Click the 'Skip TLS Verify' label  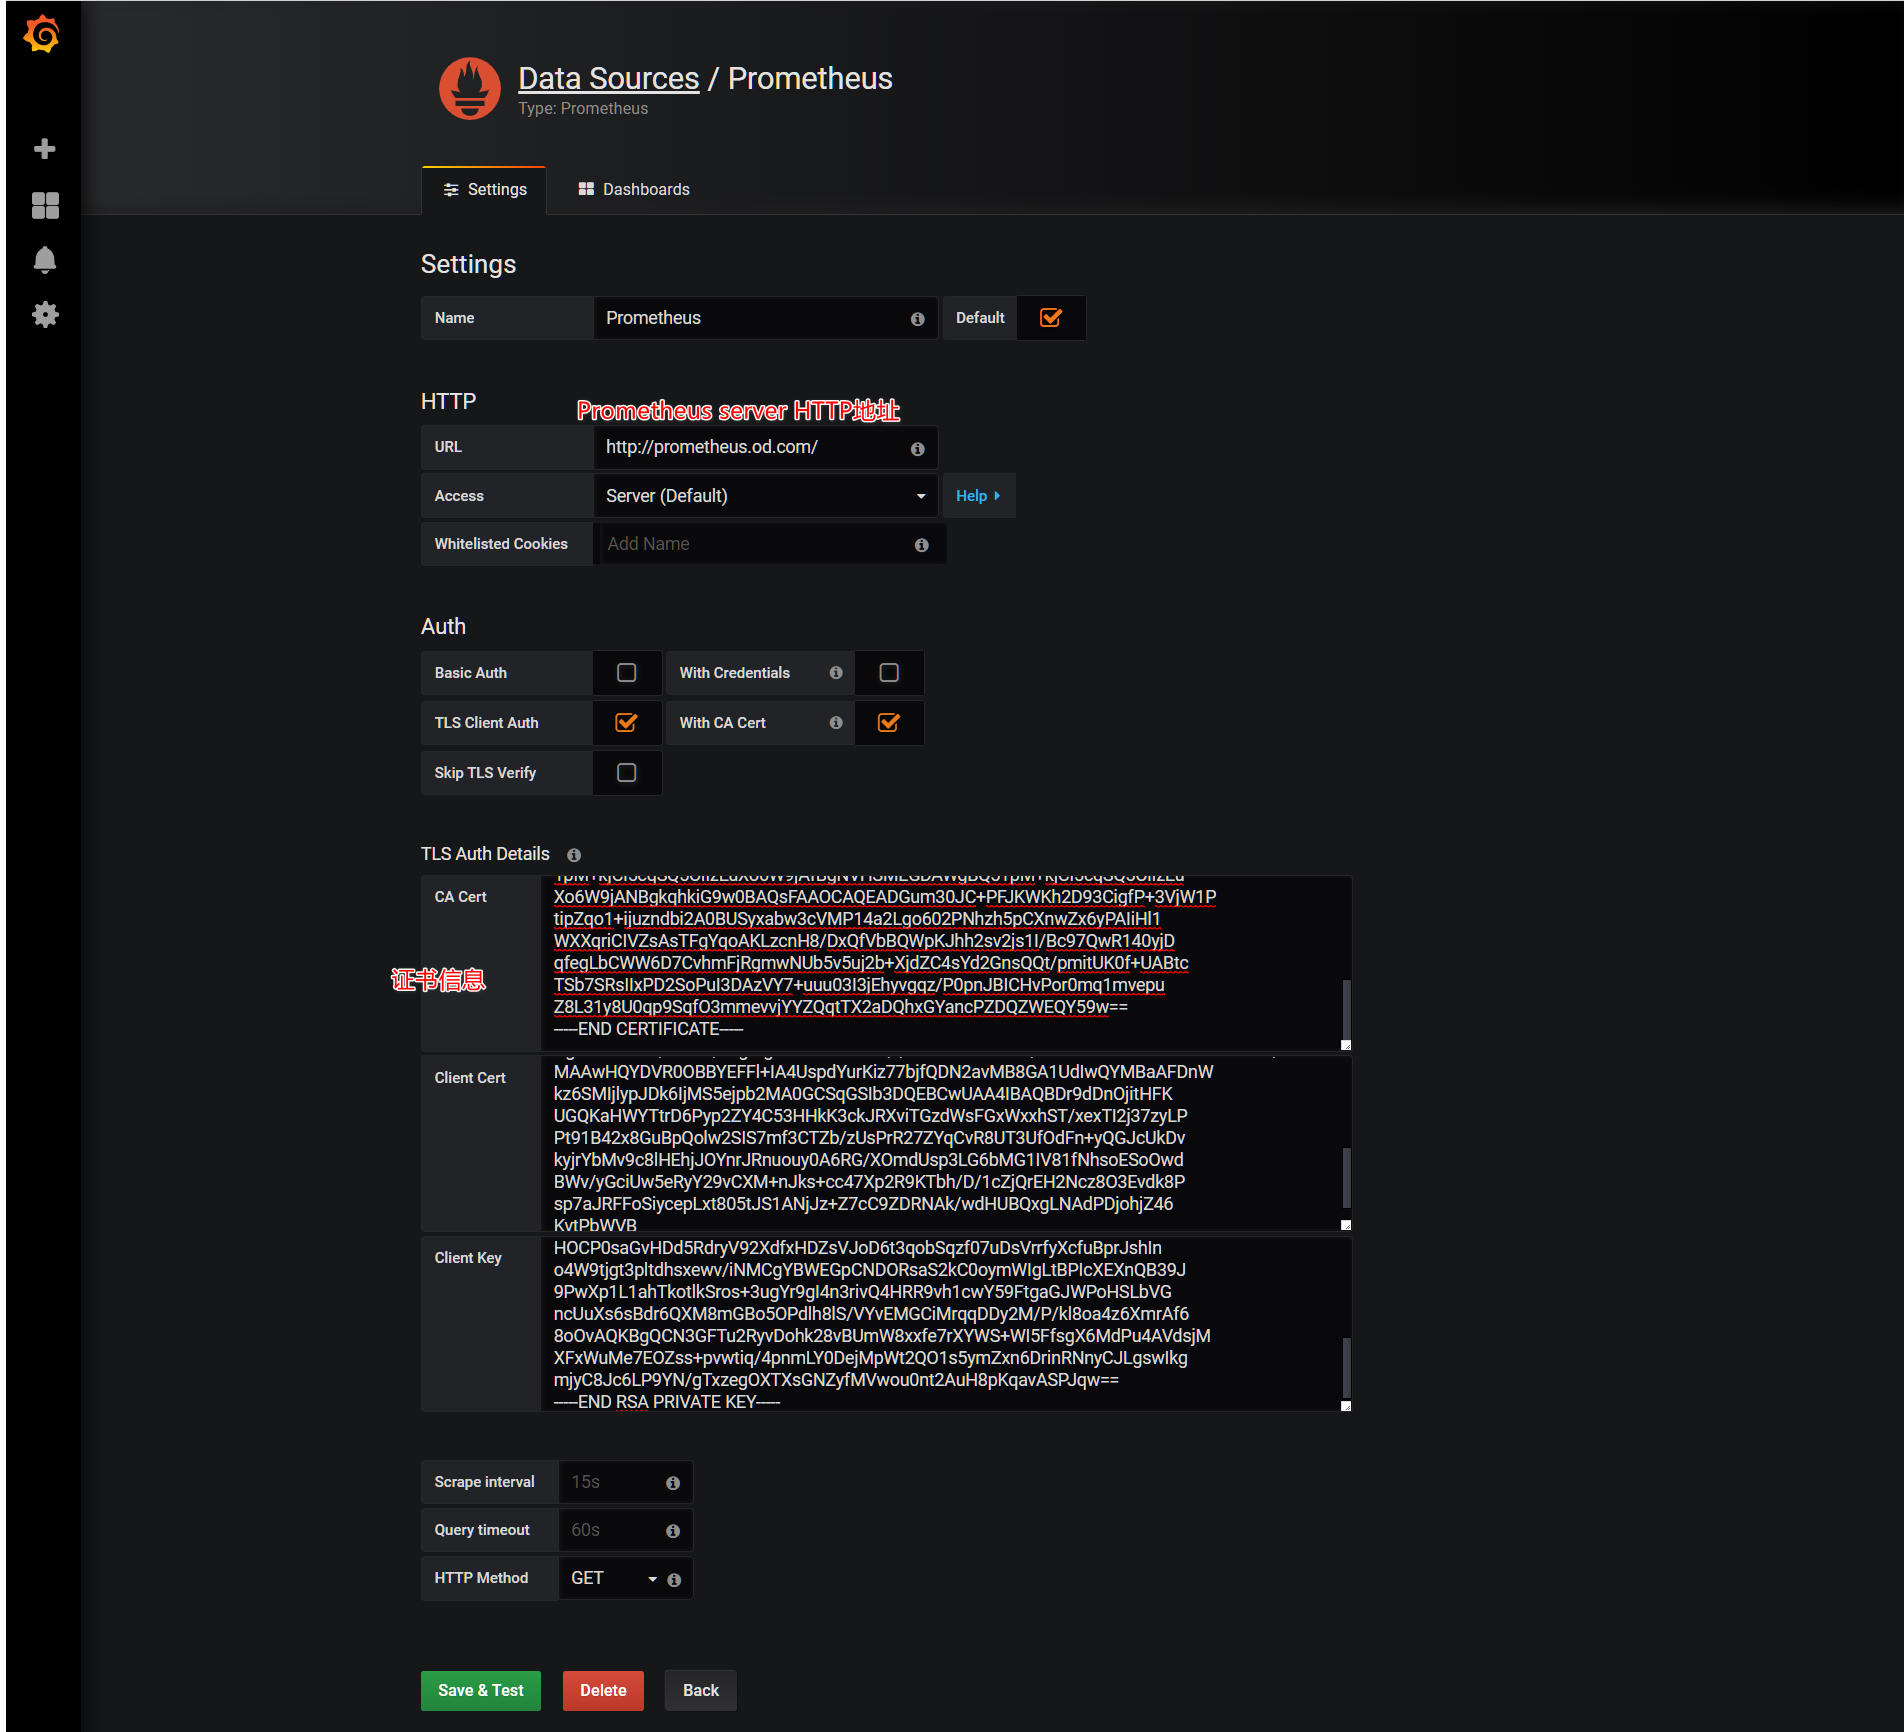pos(485,773)
